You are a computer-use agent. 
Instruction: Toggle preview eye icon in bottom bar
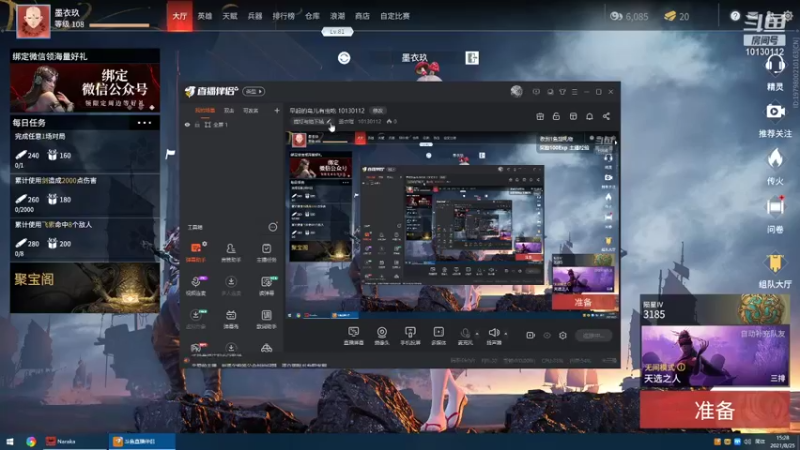point(547,335)
